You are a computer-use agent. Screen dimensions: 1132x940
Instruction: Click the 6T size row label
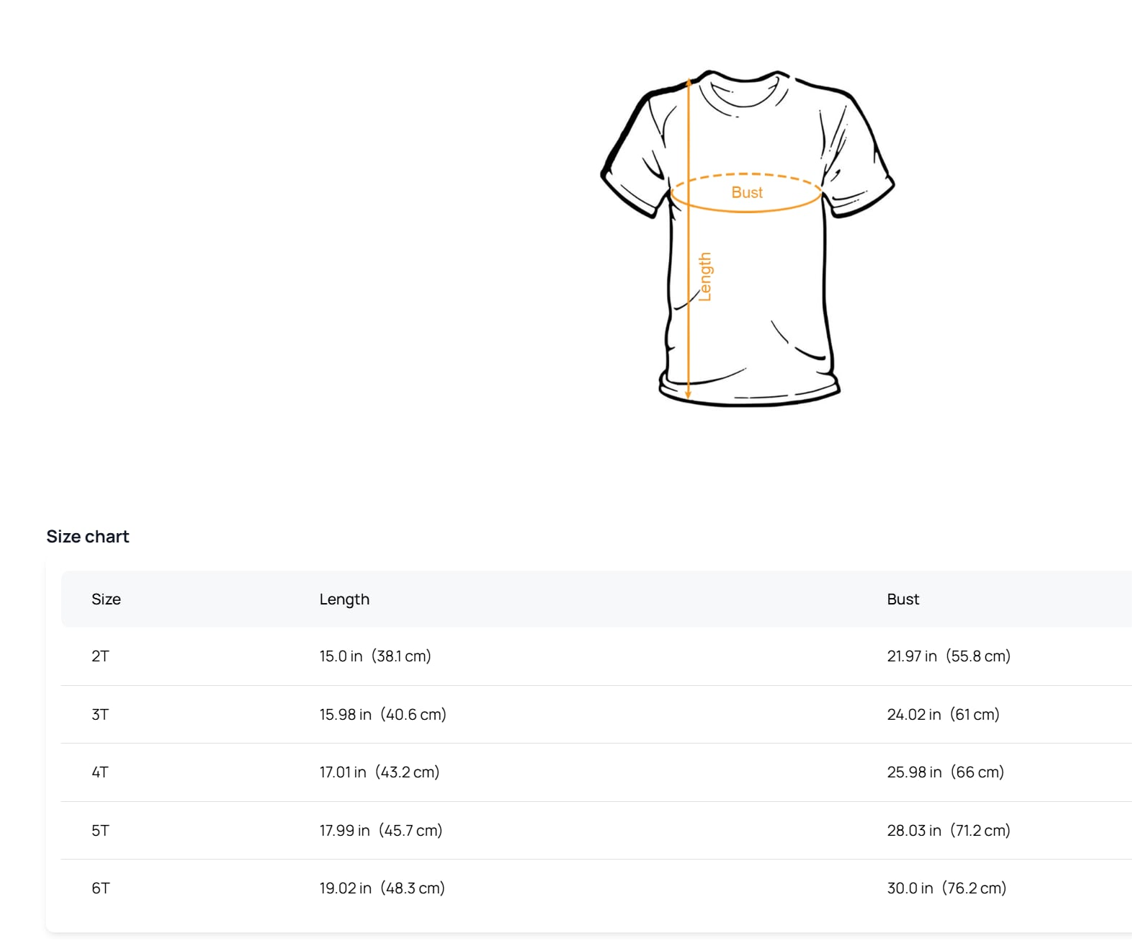[100, 888]
